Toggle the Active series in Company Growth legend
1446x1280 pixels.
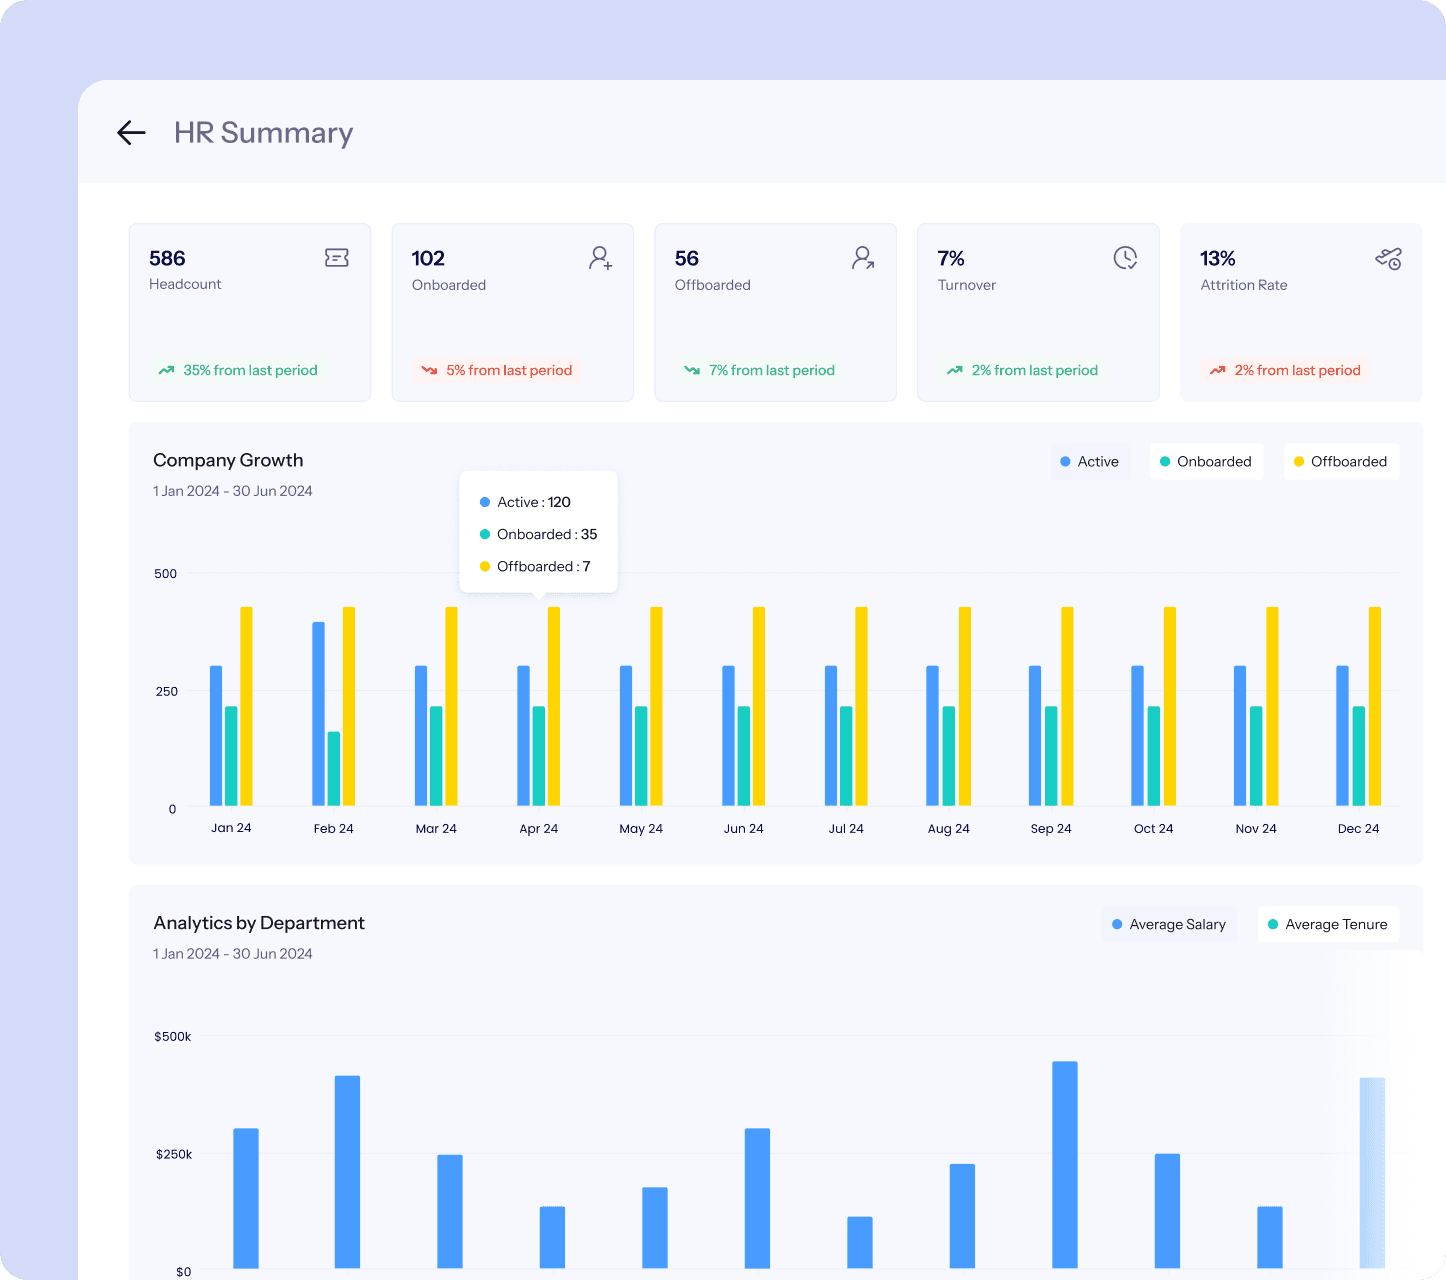coord(1089,461)
